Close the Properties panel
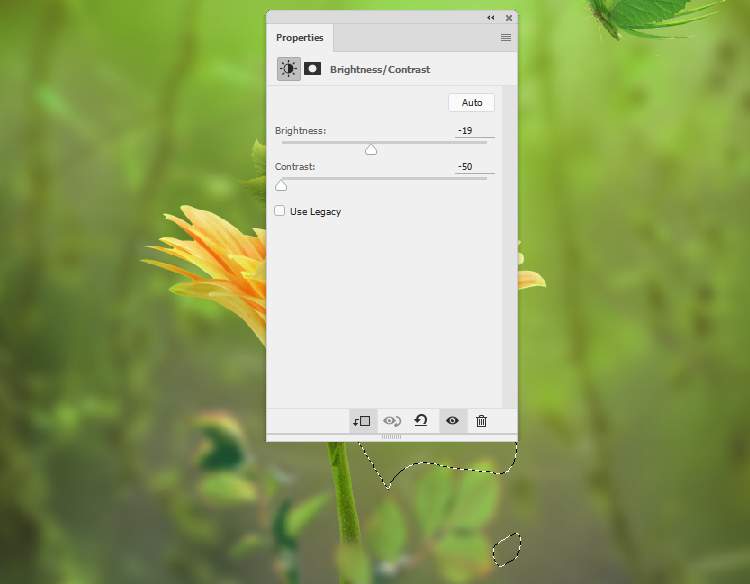 coord(509,18)
